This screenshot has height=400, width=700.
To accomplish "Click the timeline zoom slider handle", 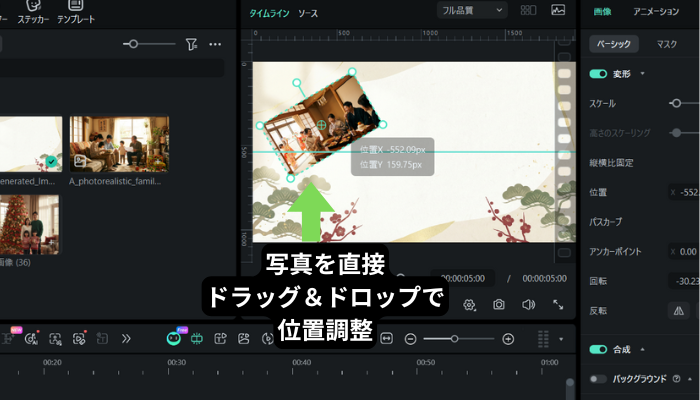I will (x=454, y=339).
